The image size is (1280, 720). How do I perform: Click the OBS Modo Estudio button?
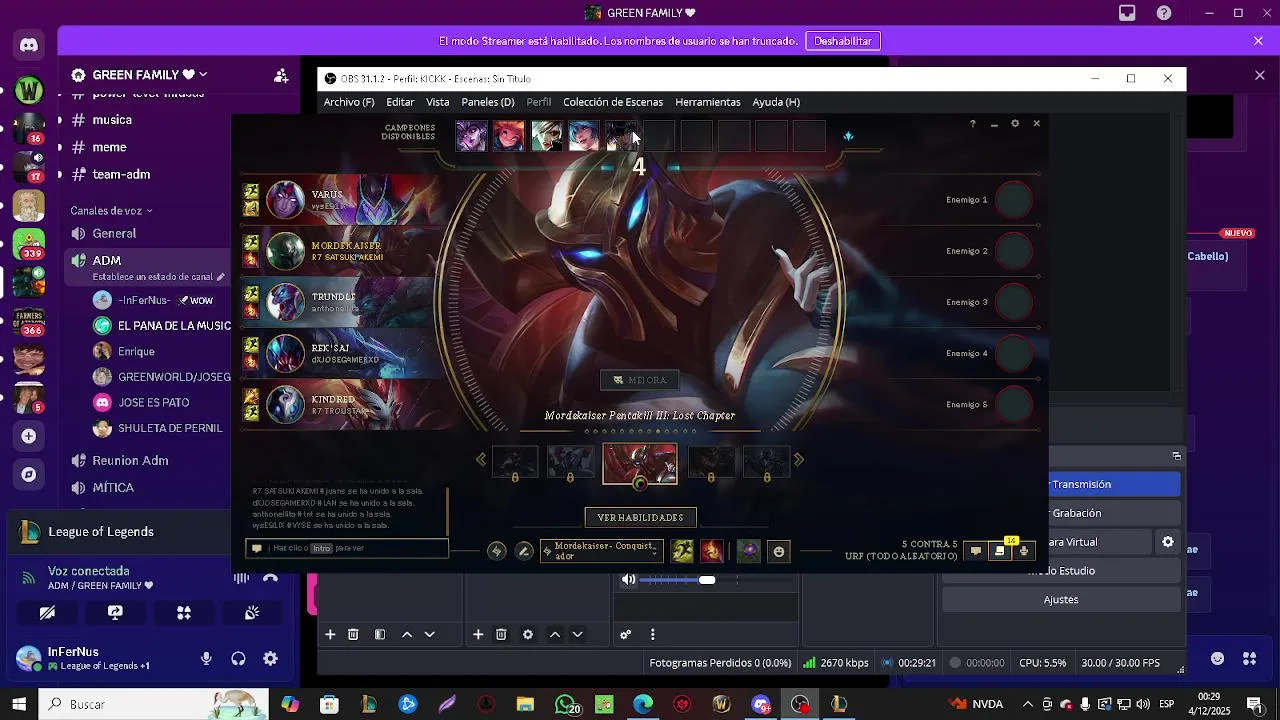pos(1061,571)
